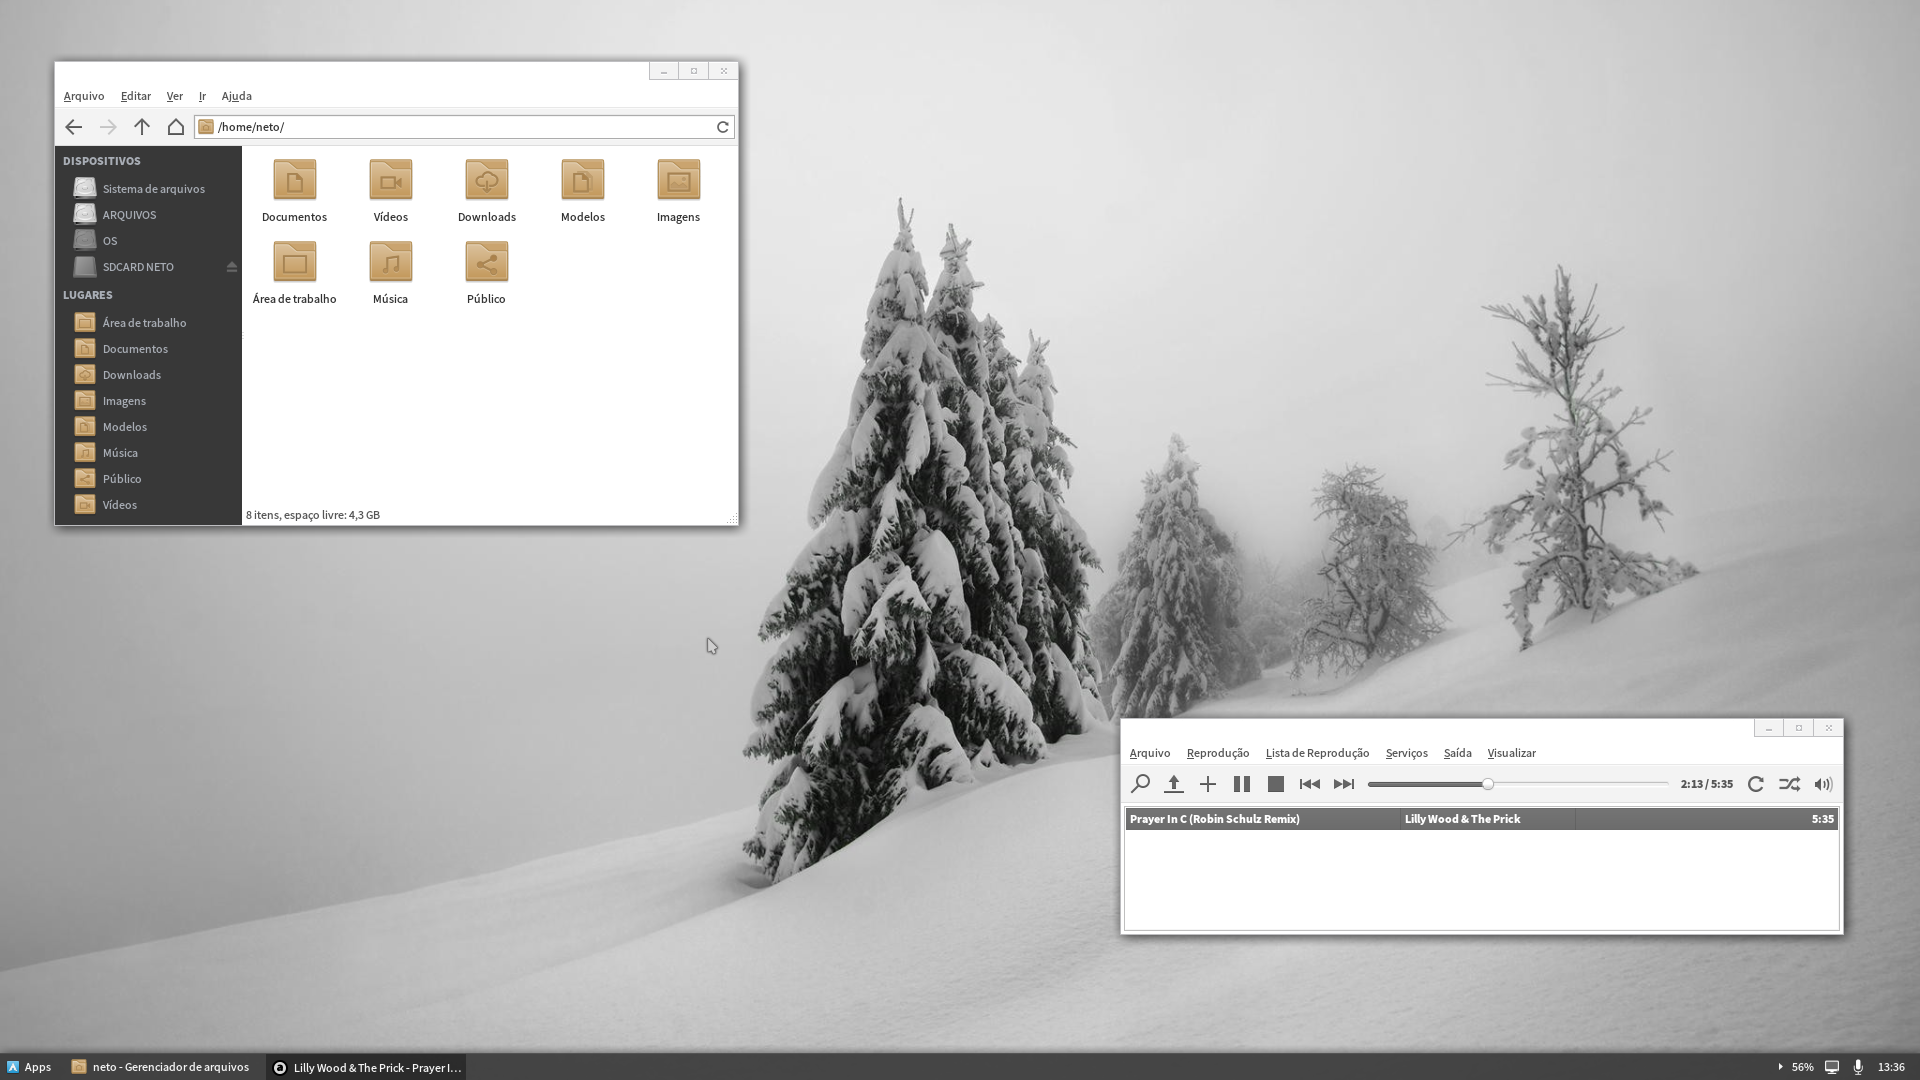Go back in the file manager
Screen dimensions: 1920x1080
point(73,127)
